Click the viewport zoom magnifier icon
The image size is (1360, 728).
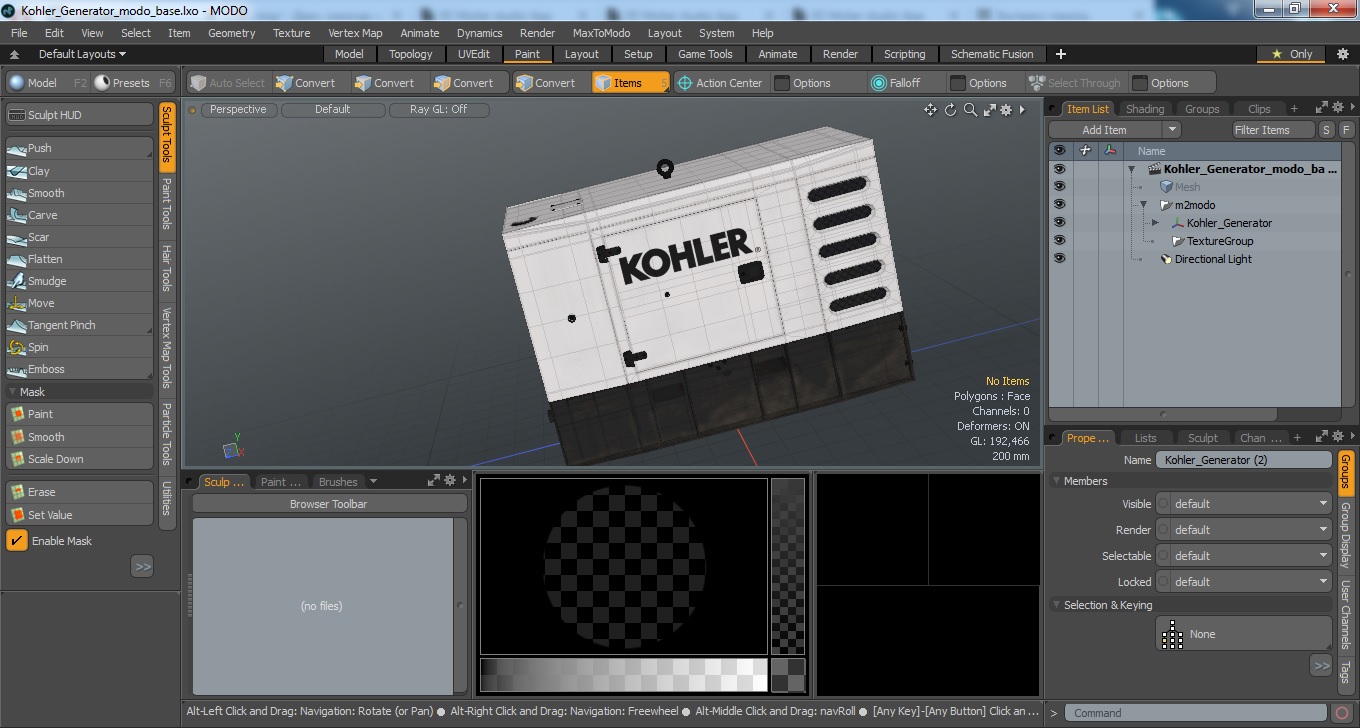pos(970,110)
